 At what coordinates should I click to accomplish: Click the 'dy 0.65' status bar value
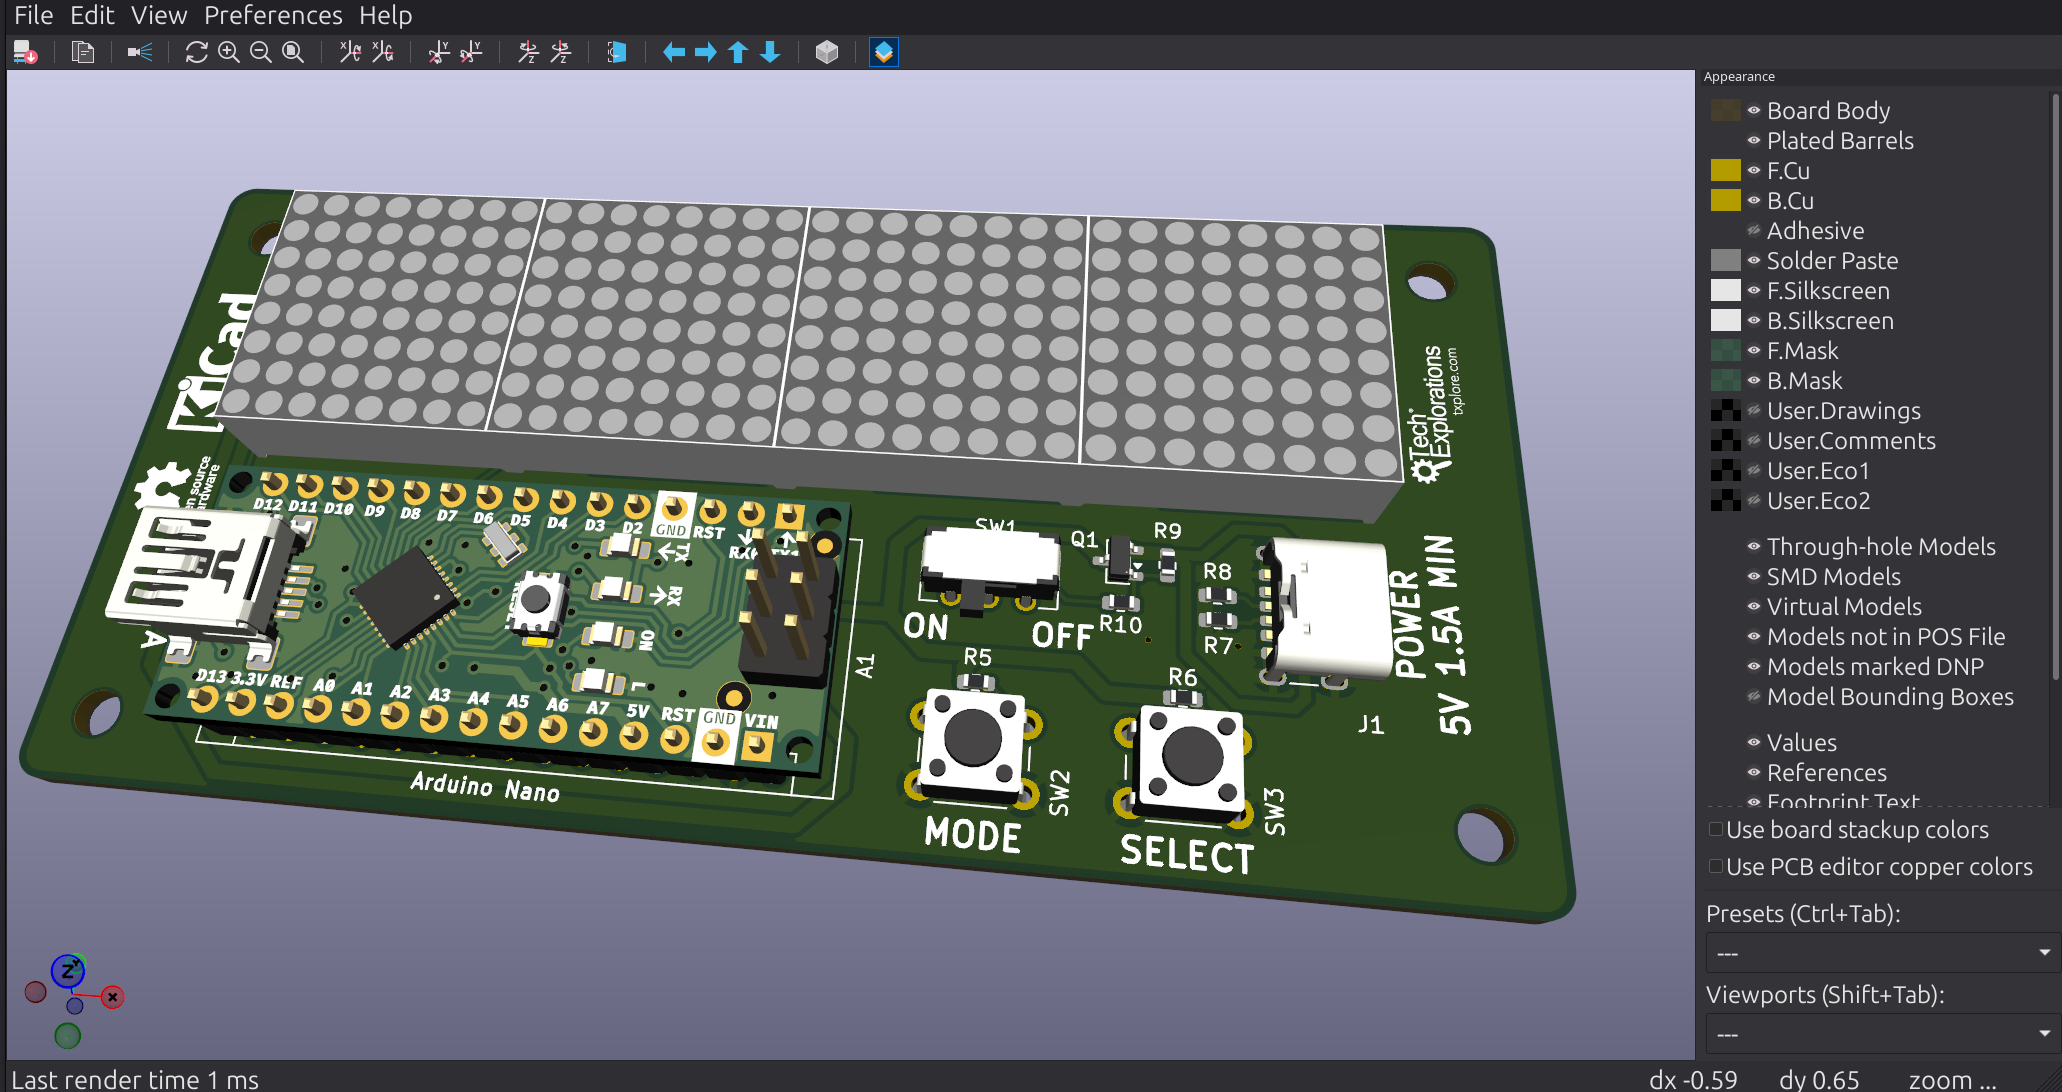1819,1079
